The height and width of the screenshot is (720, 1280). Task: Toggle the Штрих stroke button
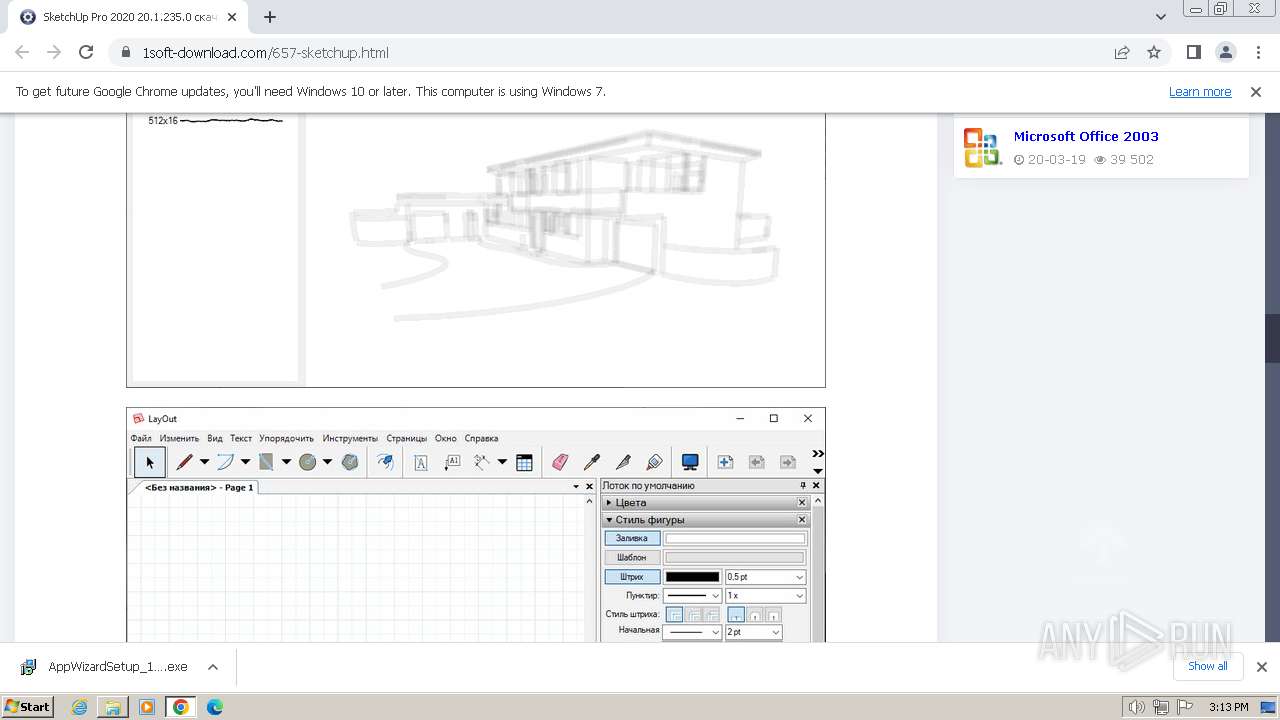pos(632,576)
